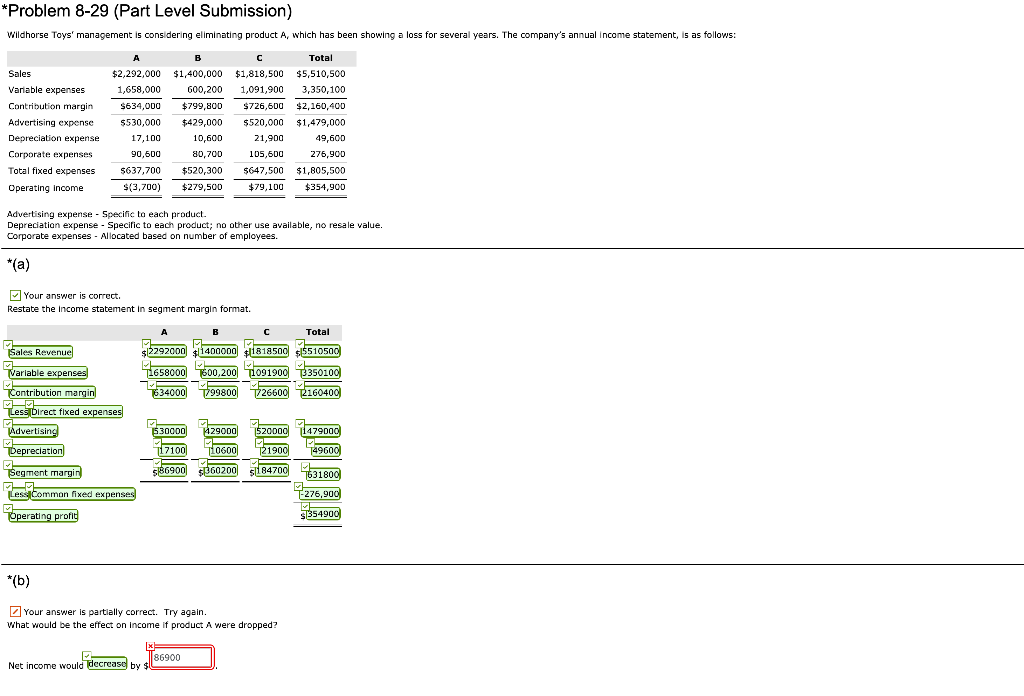
Task: Click product A sales field 2292000
Action: click(x=167, y=351)
